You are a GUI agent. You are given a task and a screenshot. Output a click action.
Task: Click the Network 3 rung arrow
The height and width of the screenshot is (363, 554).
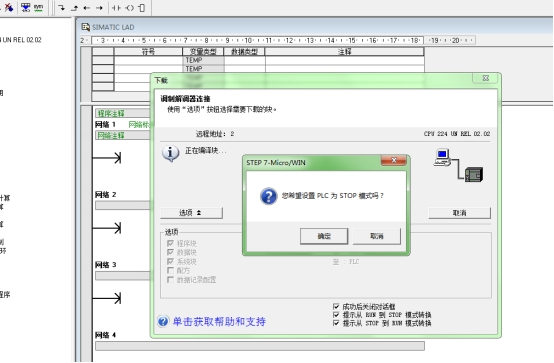pyautogui.click(x=107, y=298)
